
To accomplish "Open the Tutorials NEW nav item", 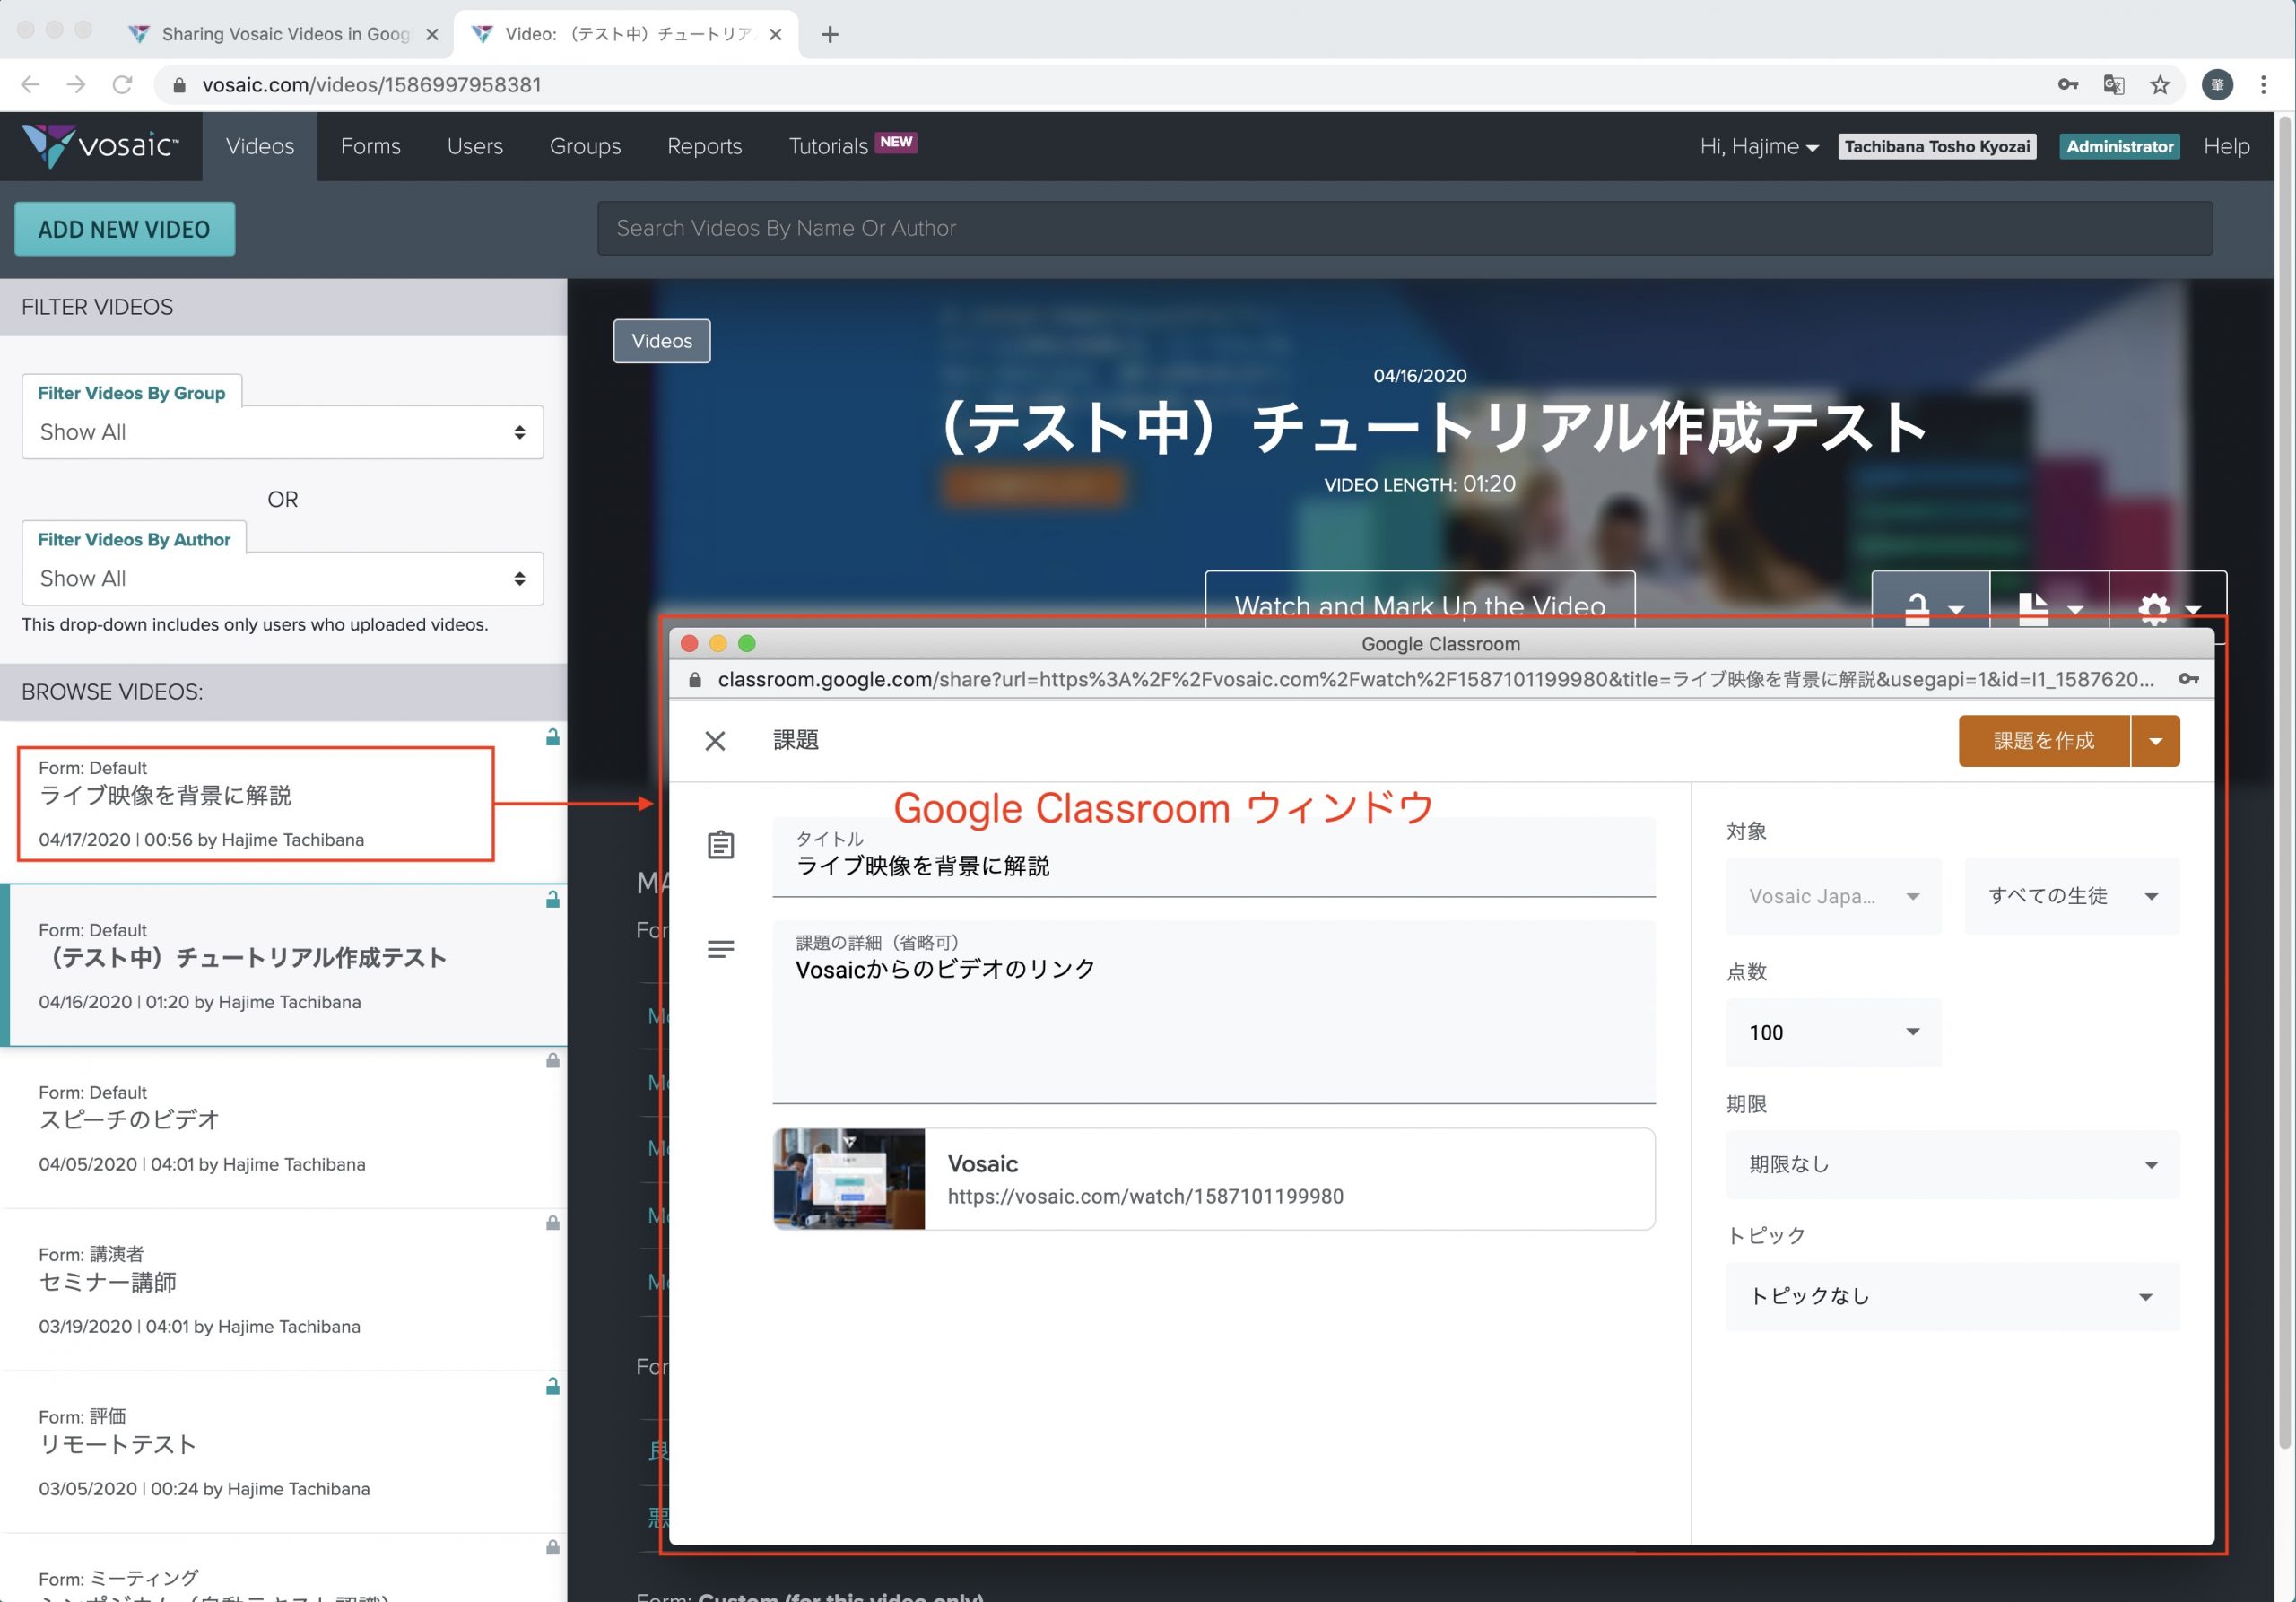I will [852, 146].
